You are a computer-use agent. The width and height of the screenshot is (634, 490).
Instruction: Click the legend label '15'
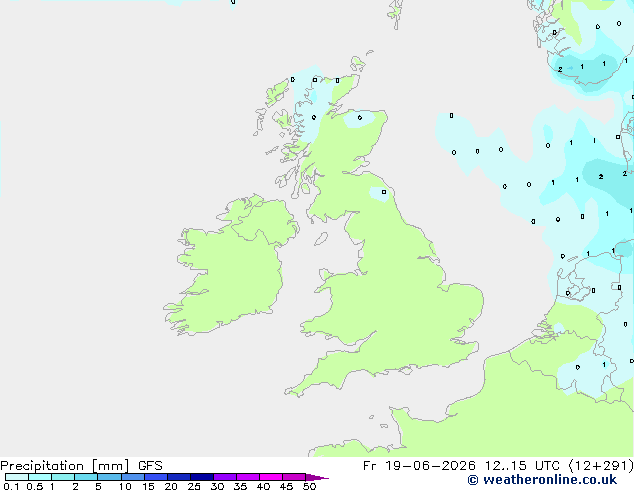pyautogui.click(x=148, y=486)
